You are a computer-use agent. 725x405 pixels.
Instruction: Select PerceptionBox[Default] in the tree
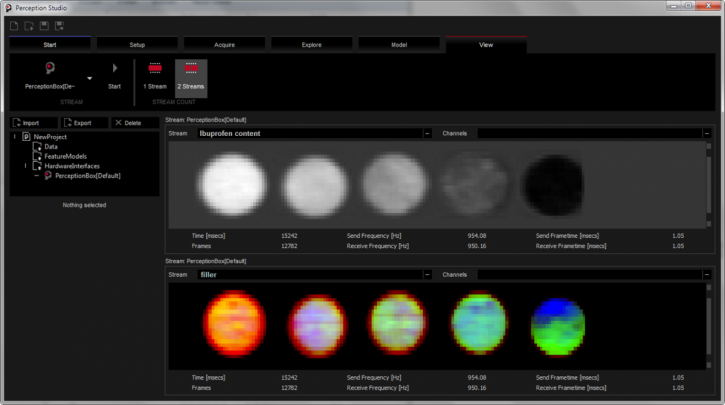88,176
